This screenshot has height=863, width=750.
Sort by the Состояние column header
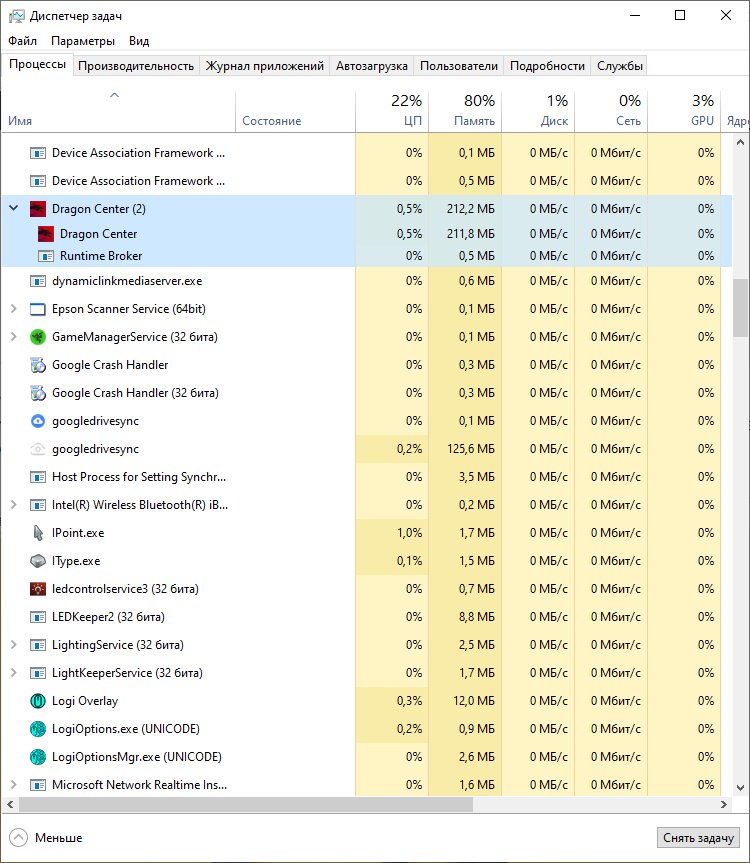295,111
